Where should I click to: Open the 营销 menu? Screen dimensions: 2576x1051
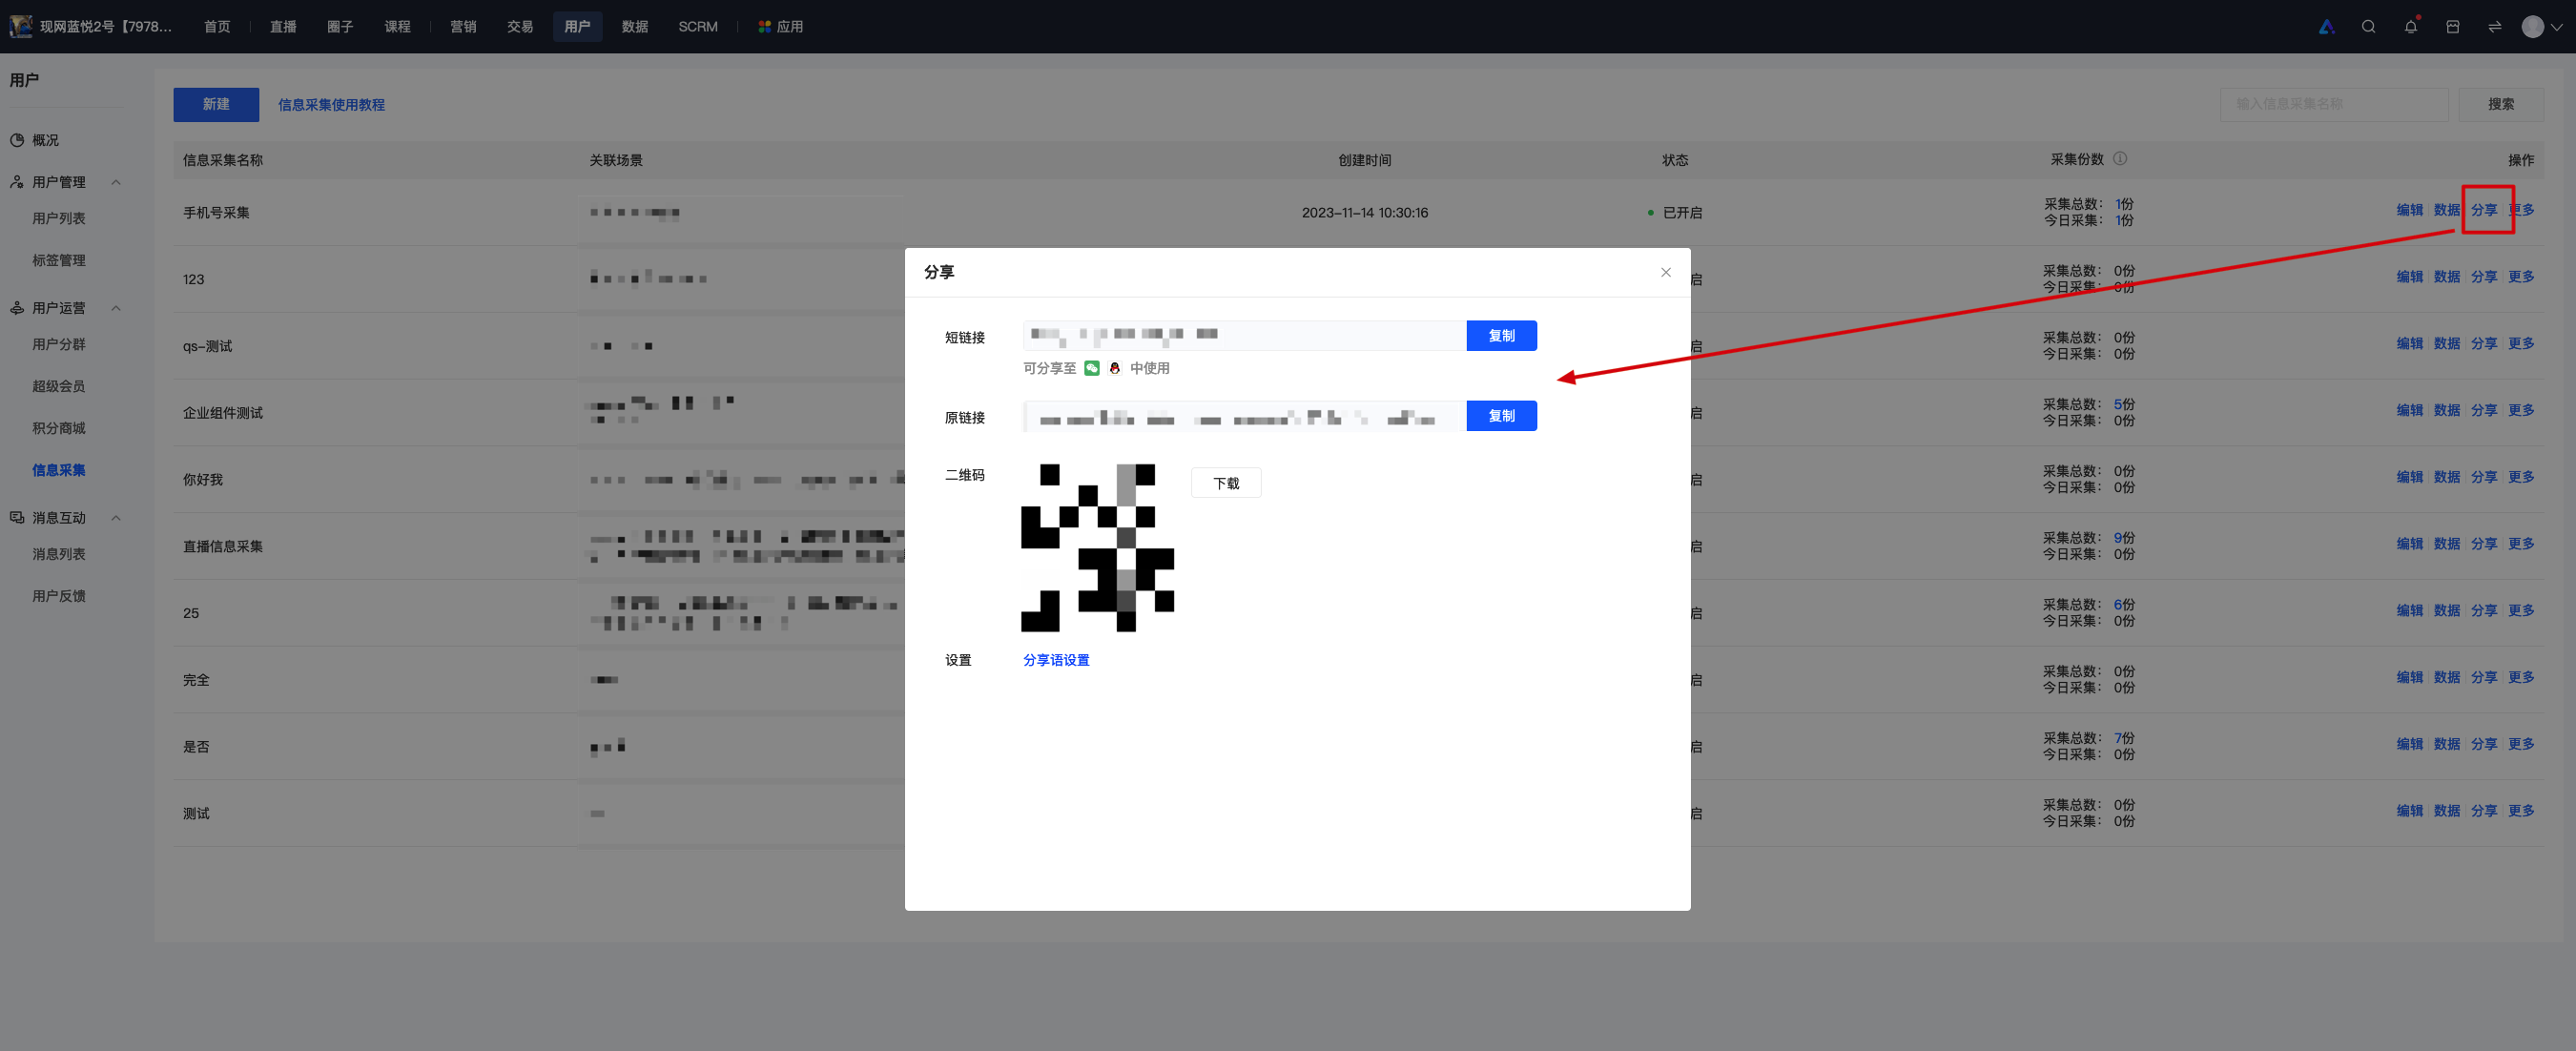coord(463,27)
